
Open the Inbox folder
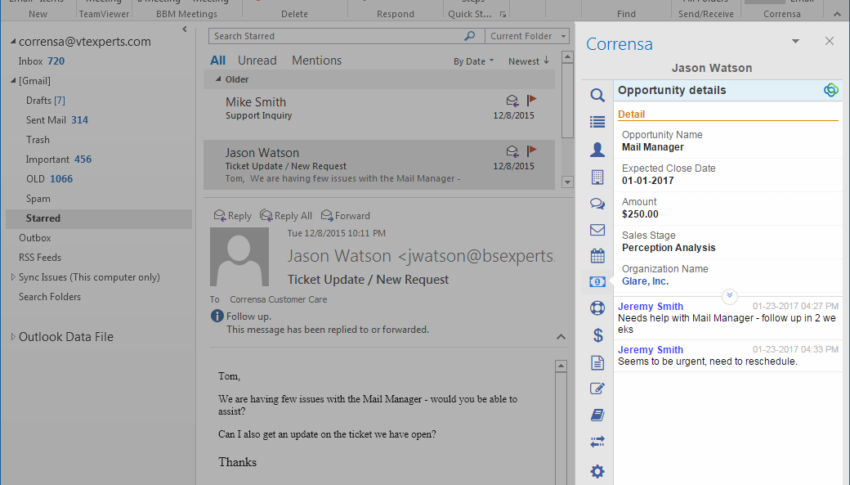(x=41, y=61)
